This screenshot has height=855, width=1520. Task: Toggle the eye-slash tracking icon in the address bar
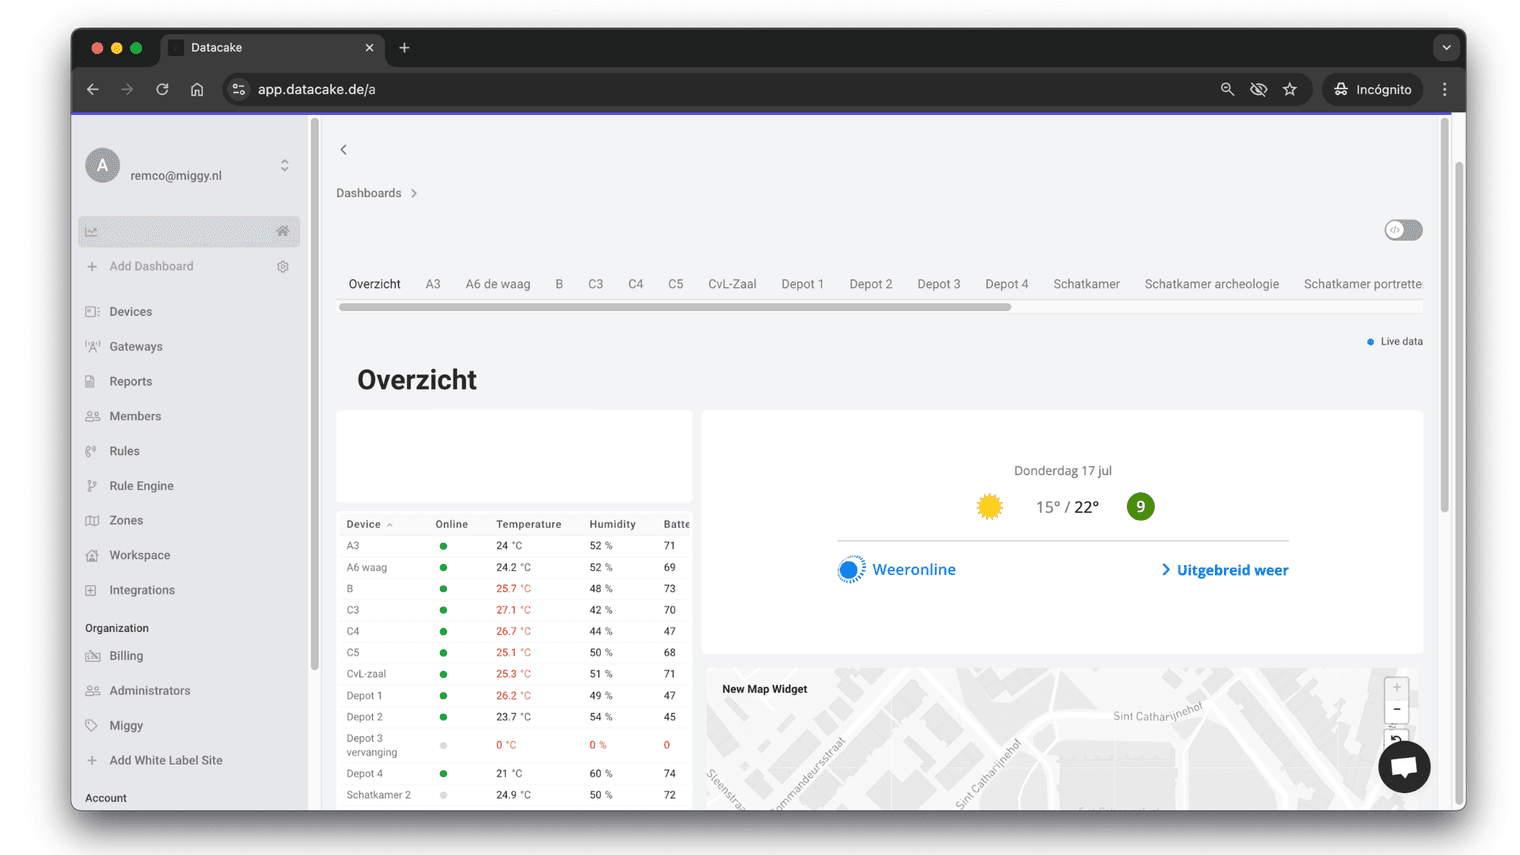click(1259, 89)
